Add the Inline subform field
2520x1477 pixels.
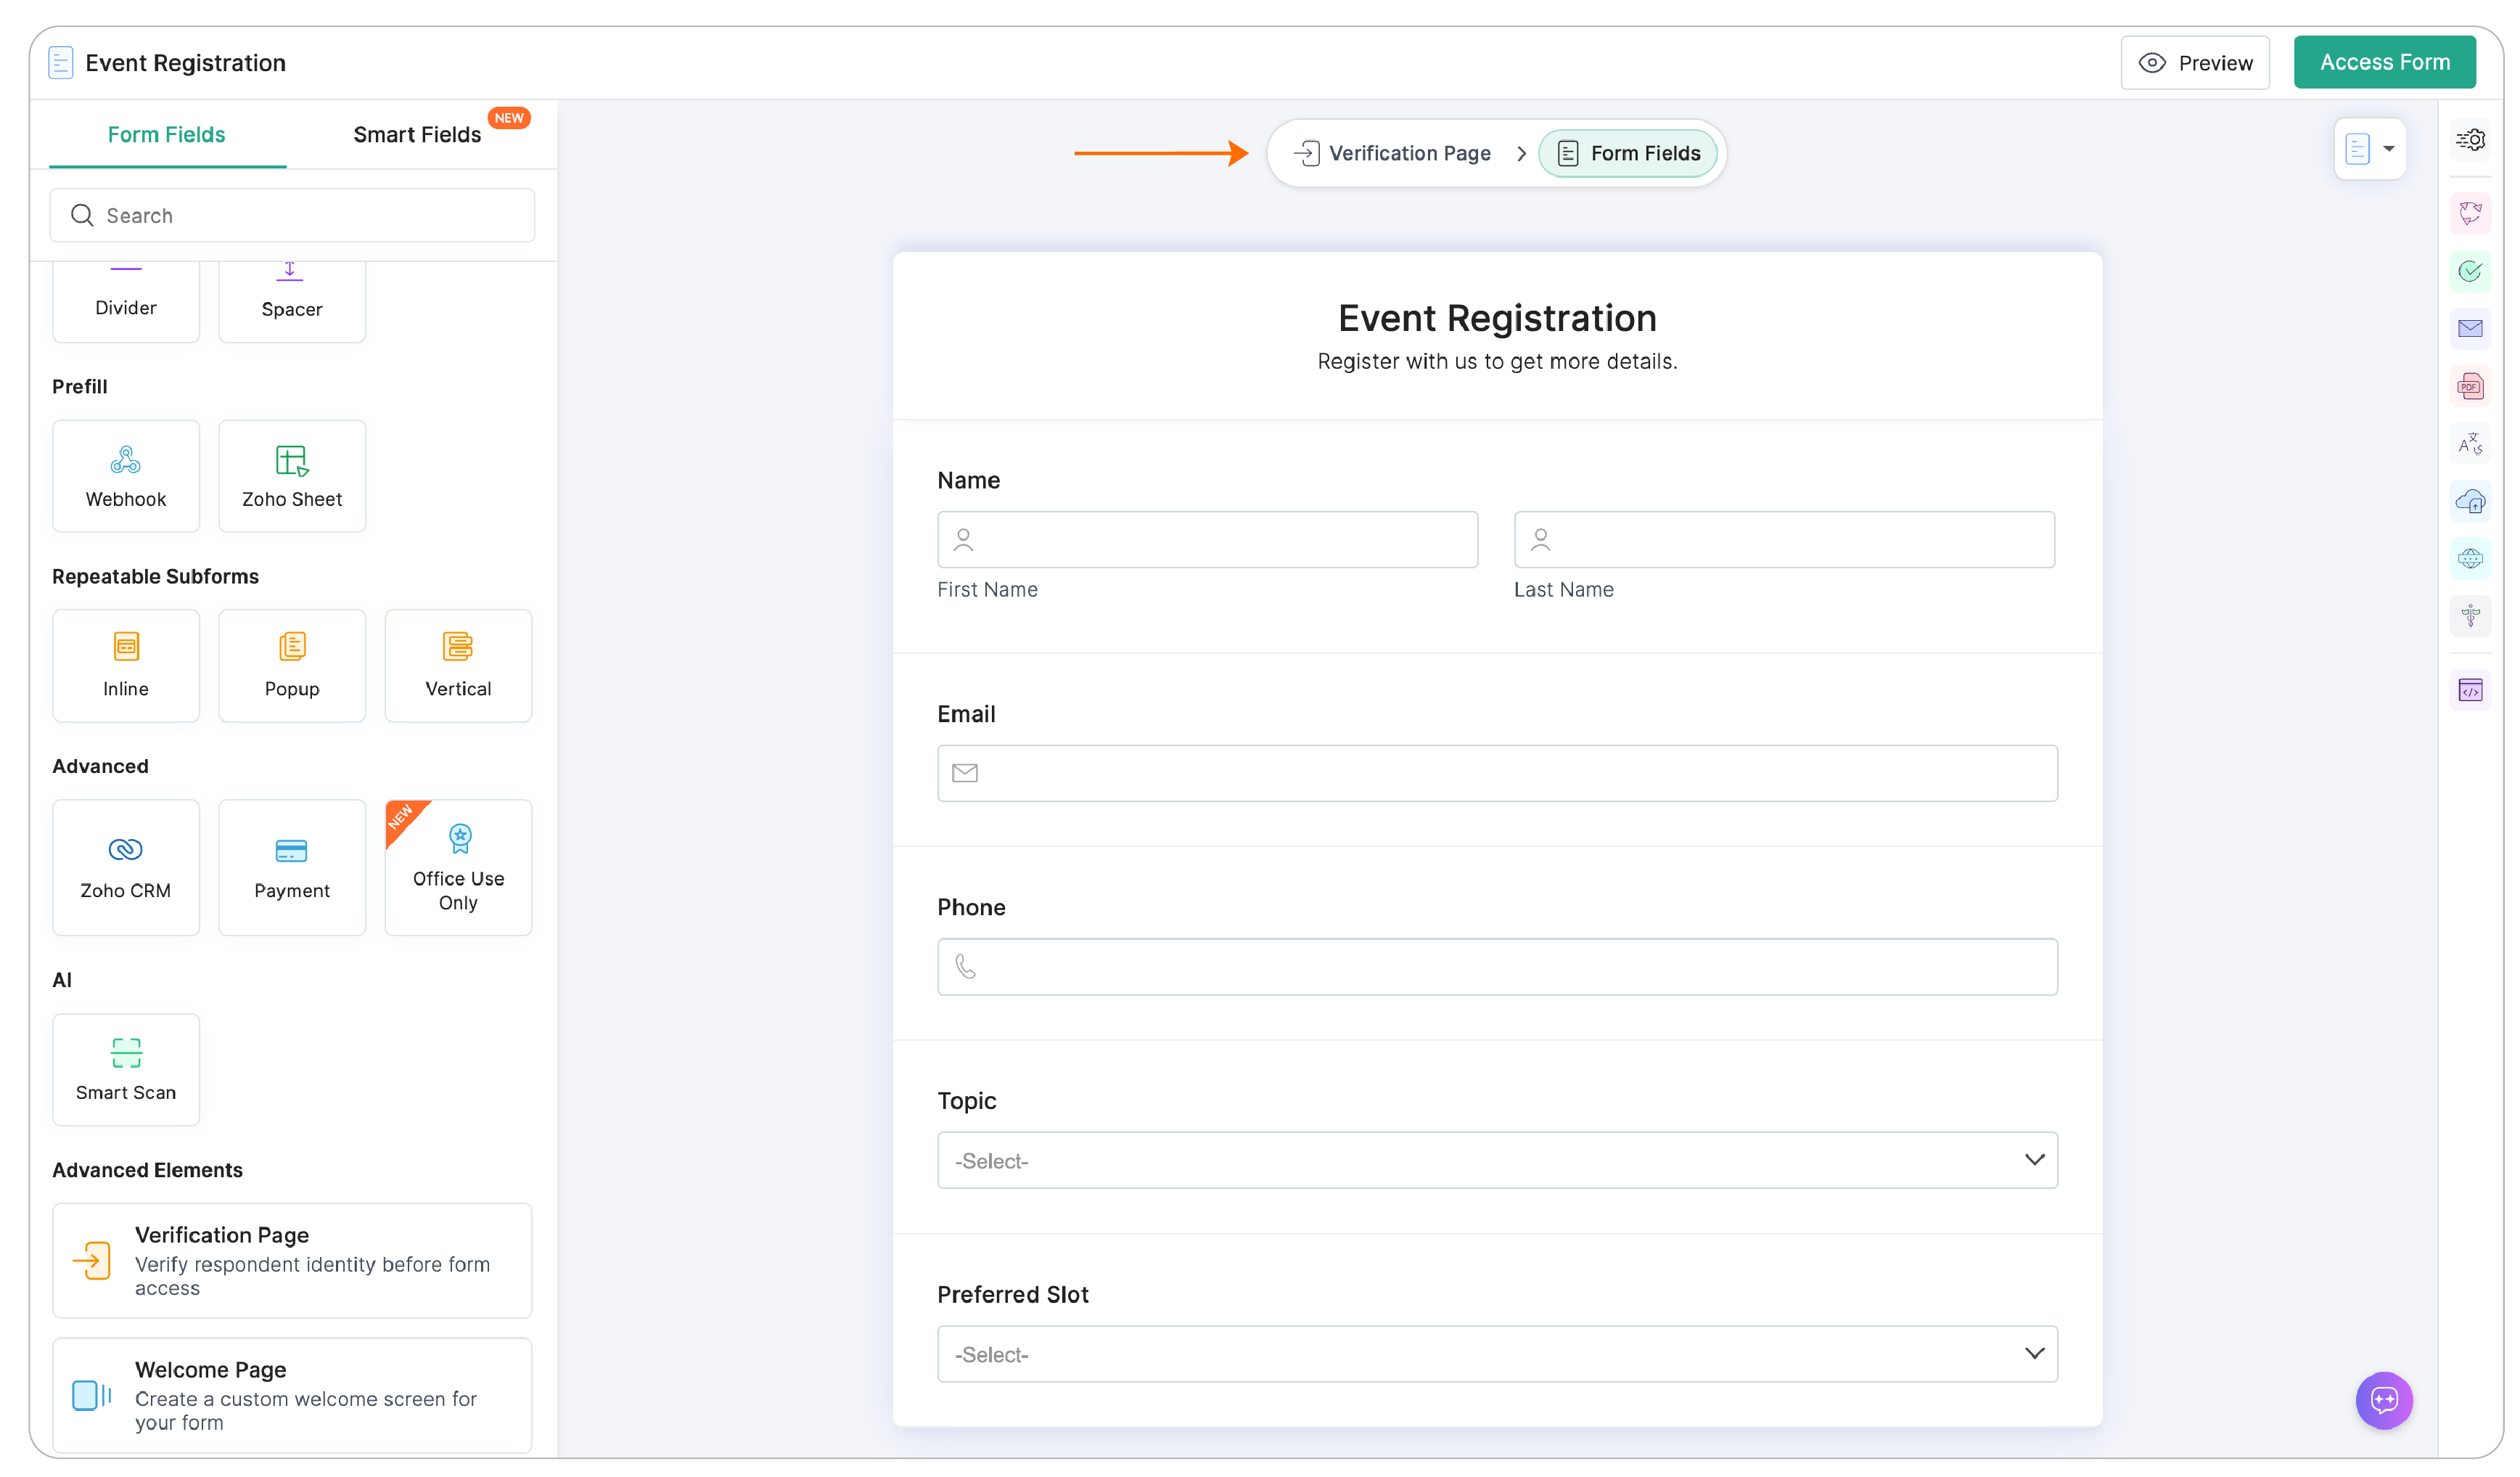click(126, 666)
